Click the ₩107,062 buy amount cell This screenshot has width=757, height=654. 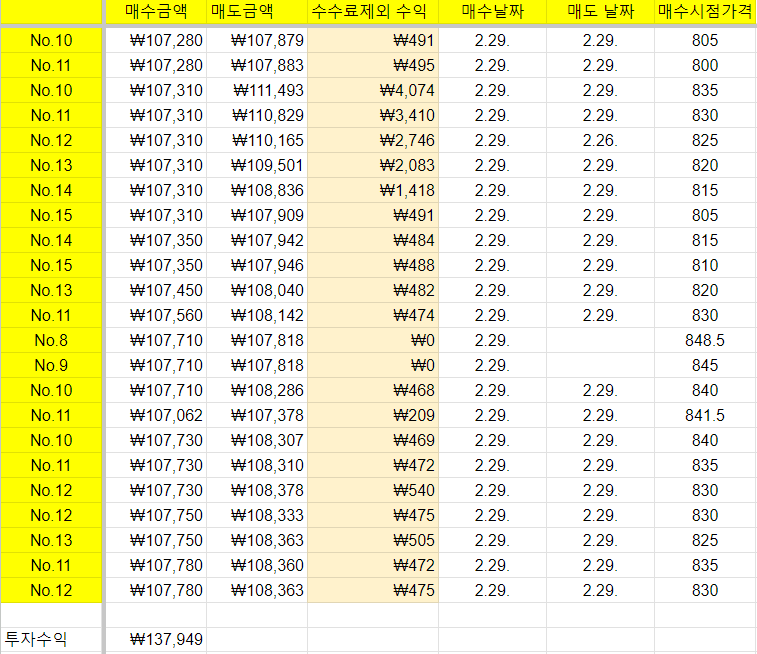pos(156,415)
